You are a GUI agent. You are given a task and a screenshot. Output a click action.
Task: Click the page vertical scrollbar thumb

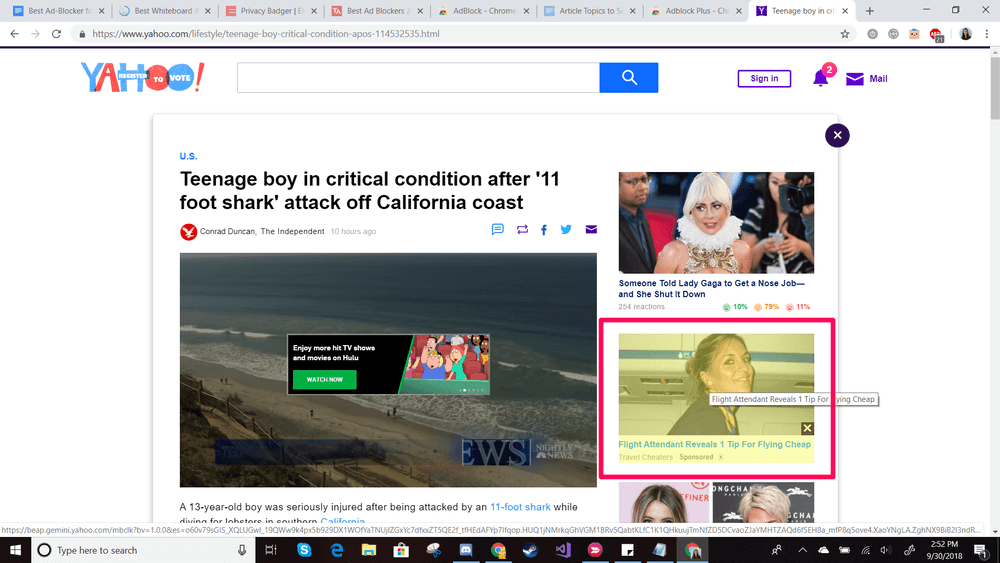(x=995, y=88)
